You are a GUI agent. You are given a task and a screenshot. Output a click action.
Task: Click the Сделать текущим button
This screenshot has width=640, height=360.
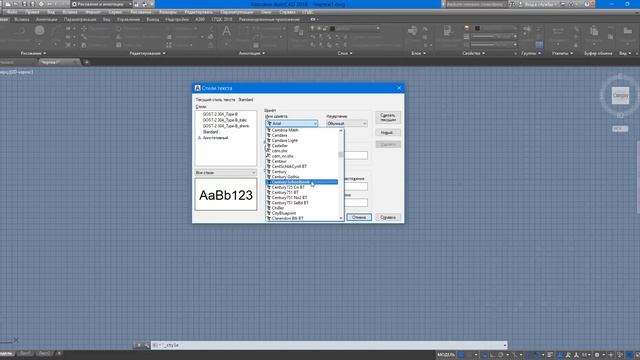[x=388, y=118]
